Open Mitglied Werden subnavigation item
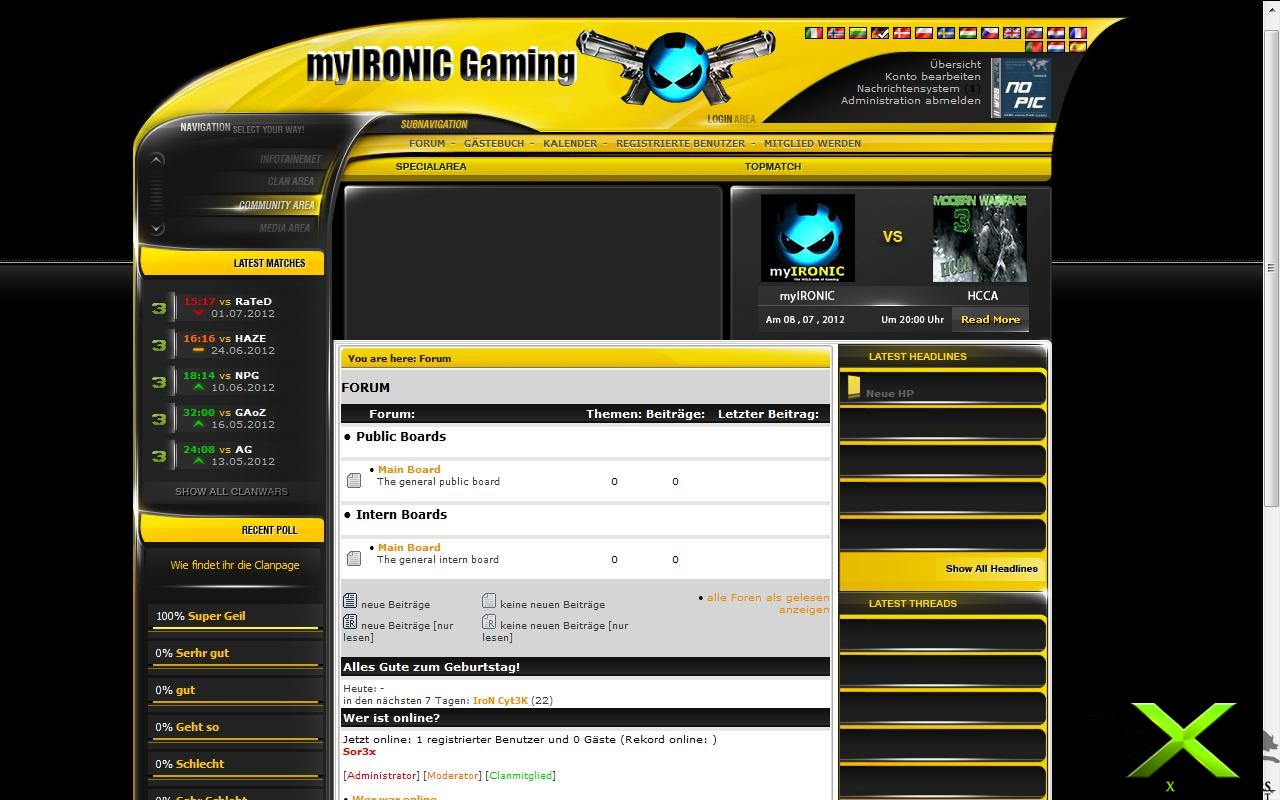The width and height of the screenshot is (1280, 800). click(x=812, y=143)
